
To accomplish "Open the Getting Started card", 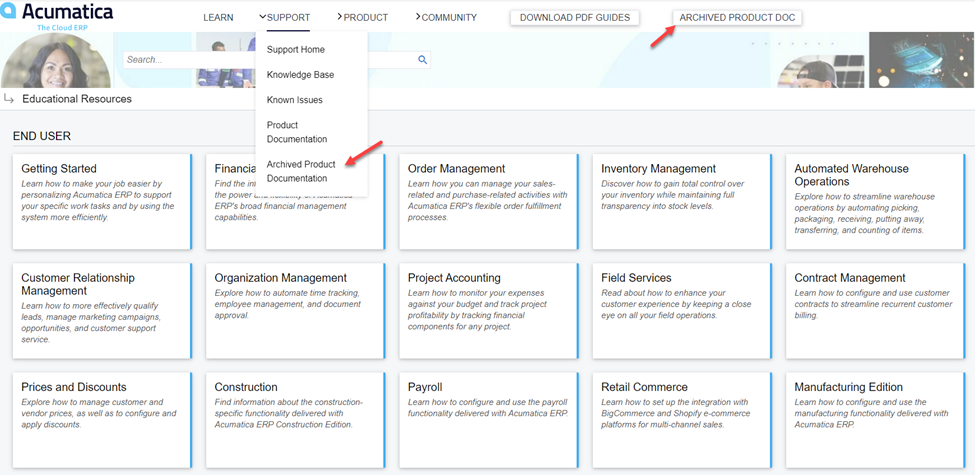I will (103, 202).
